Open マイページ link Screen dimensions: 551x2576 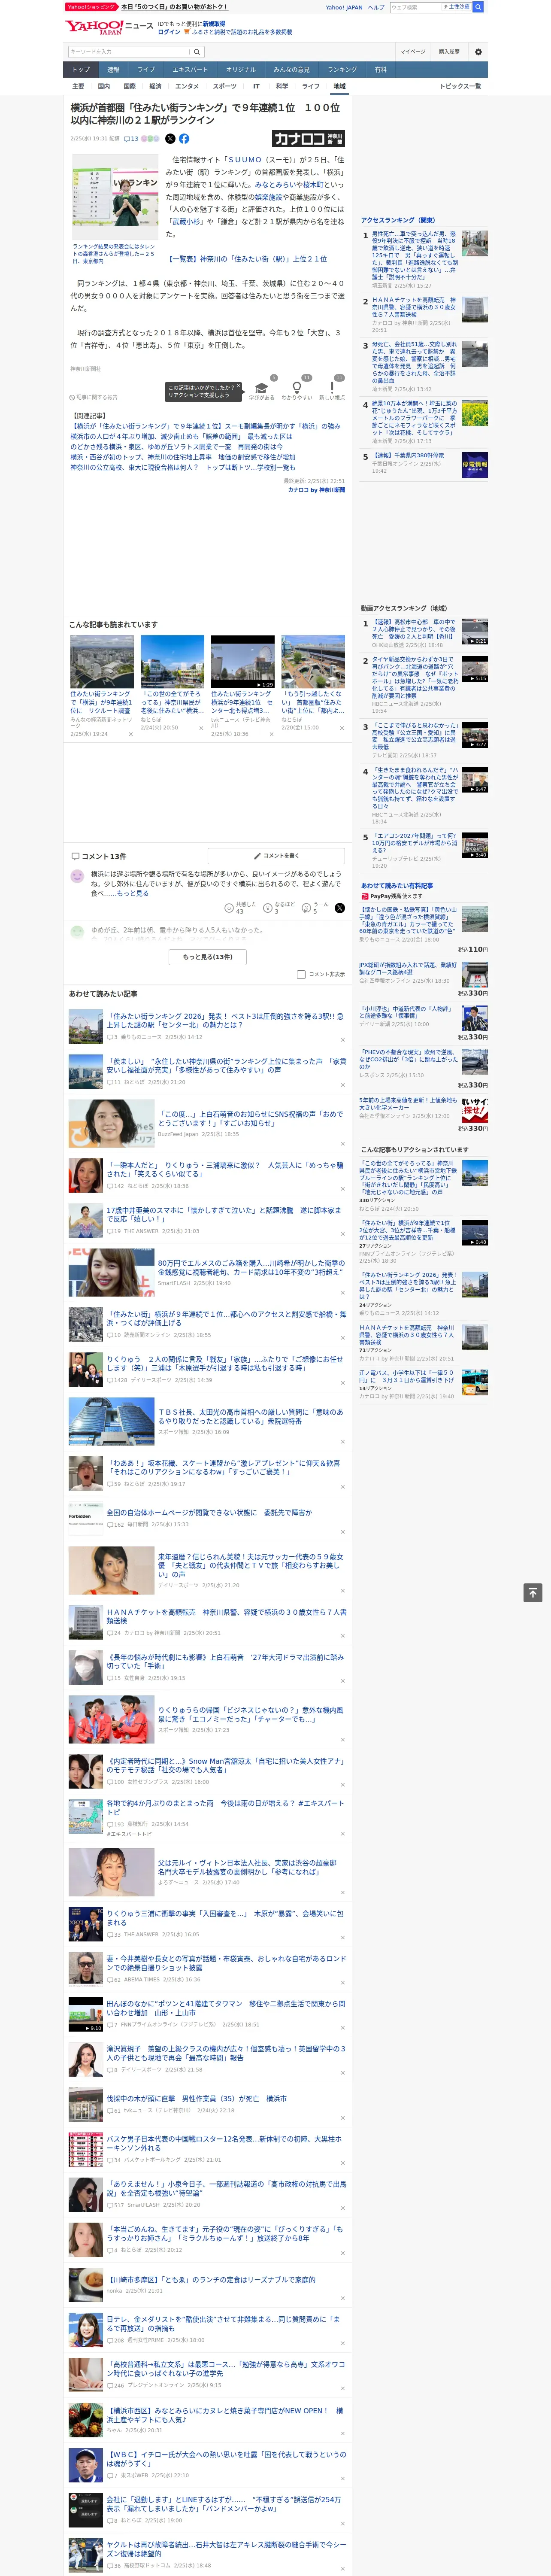(x=413, y=51)
